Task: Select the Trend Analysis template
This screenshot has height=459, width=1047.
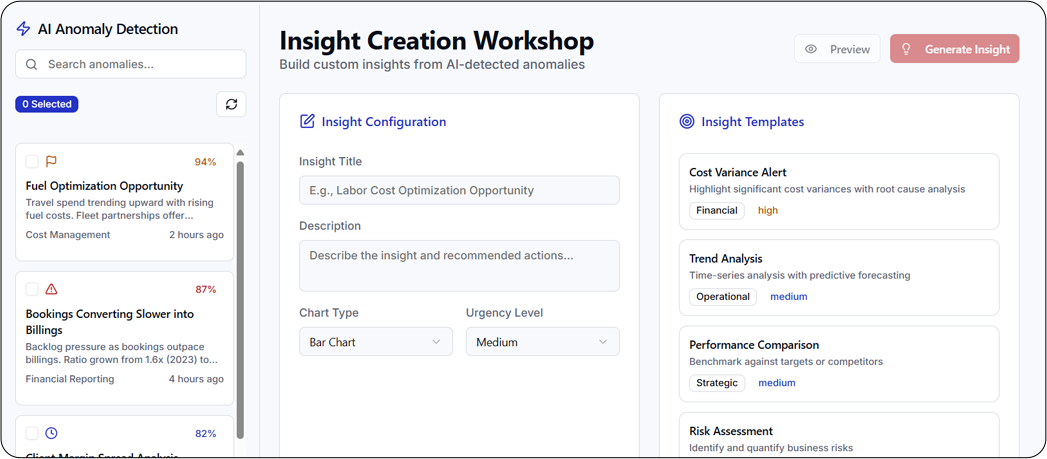Action: (x=838, y=277)
